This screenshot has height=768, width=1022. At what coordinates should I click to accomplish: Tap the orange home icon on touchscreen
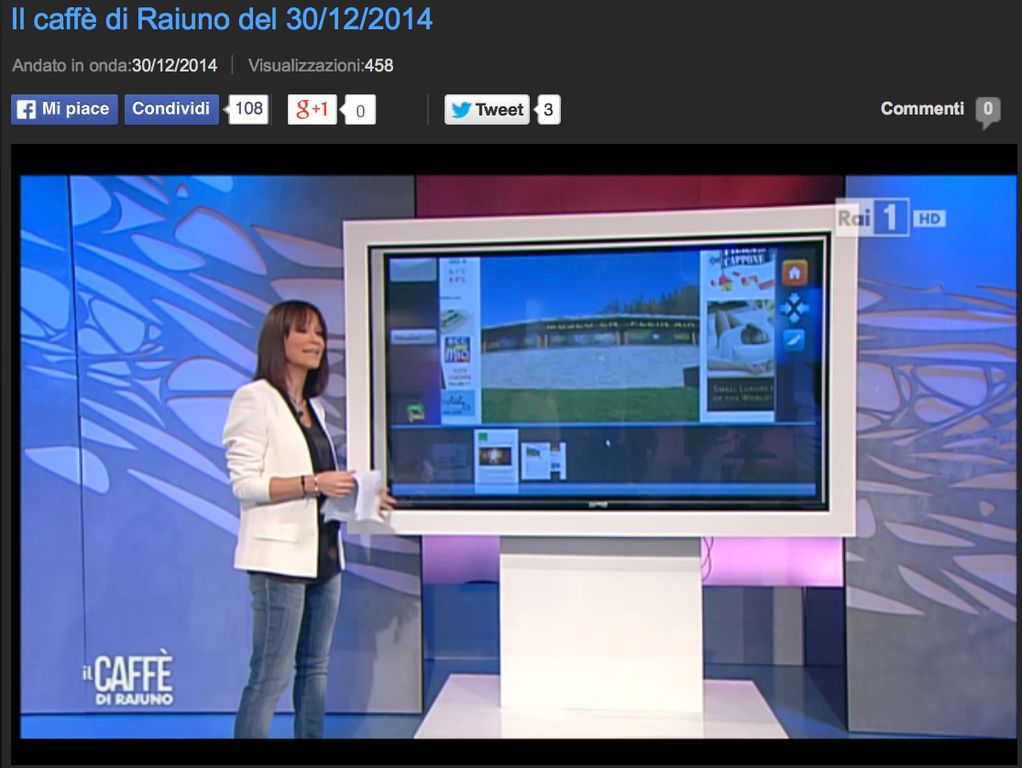[794, 272]
